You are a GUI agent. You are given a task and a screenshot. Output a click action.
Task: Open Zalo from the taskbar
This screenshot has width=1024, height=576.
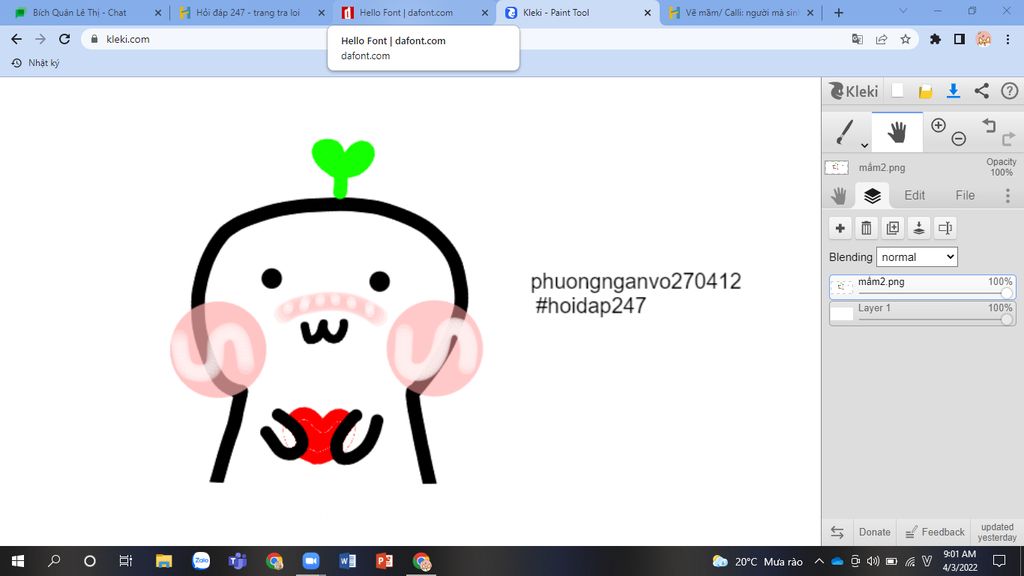(x=200, y=560)
